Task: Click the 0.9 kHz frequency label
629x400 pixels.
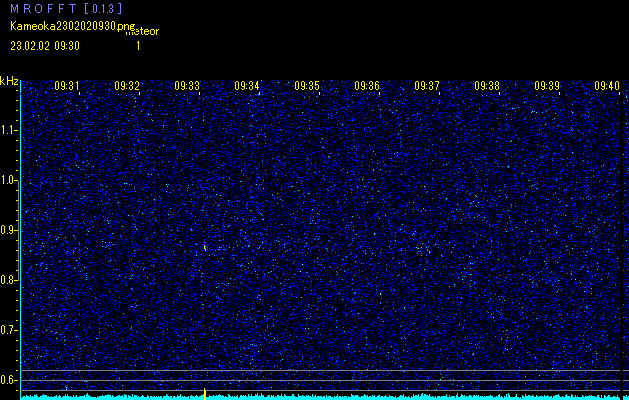Action: 9,230
